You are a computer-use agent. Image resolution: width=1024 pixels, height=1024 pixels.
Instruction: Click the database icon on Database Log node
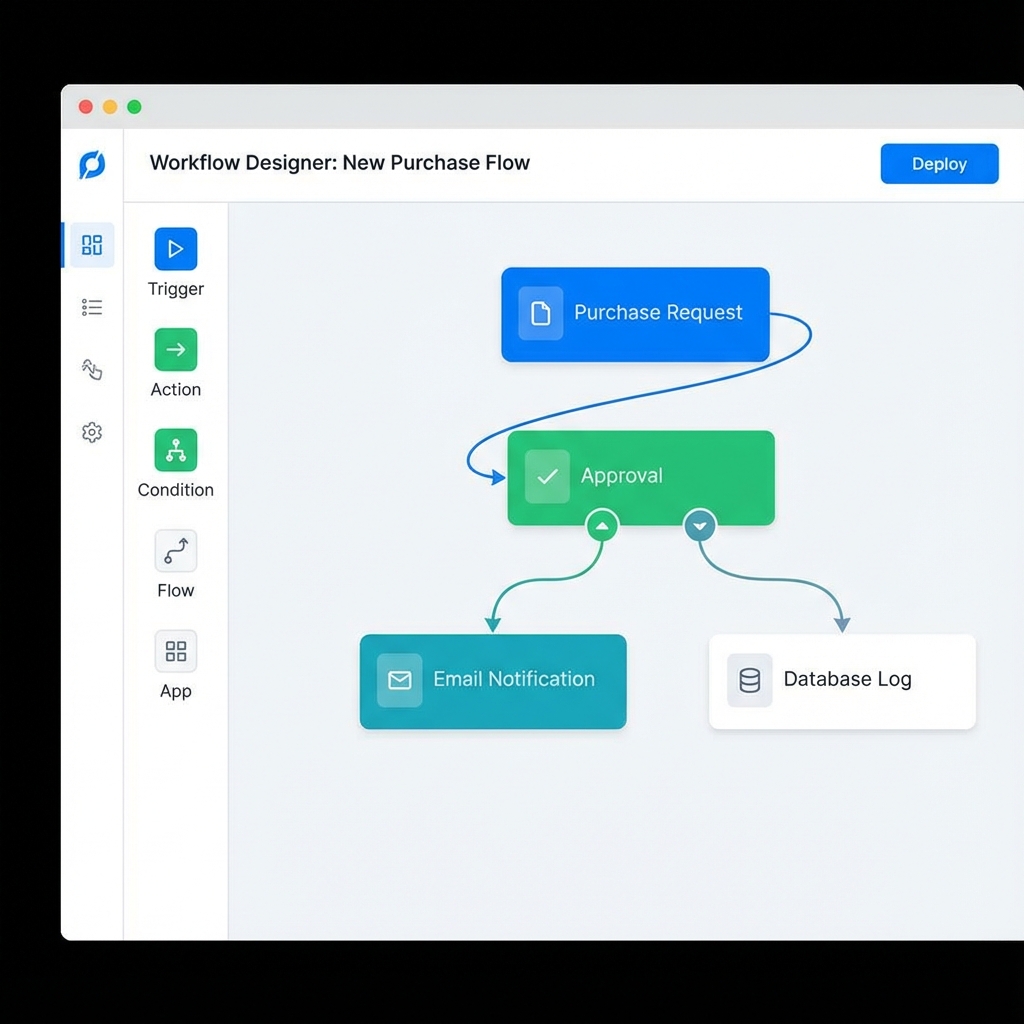click(x=749, y=680)
